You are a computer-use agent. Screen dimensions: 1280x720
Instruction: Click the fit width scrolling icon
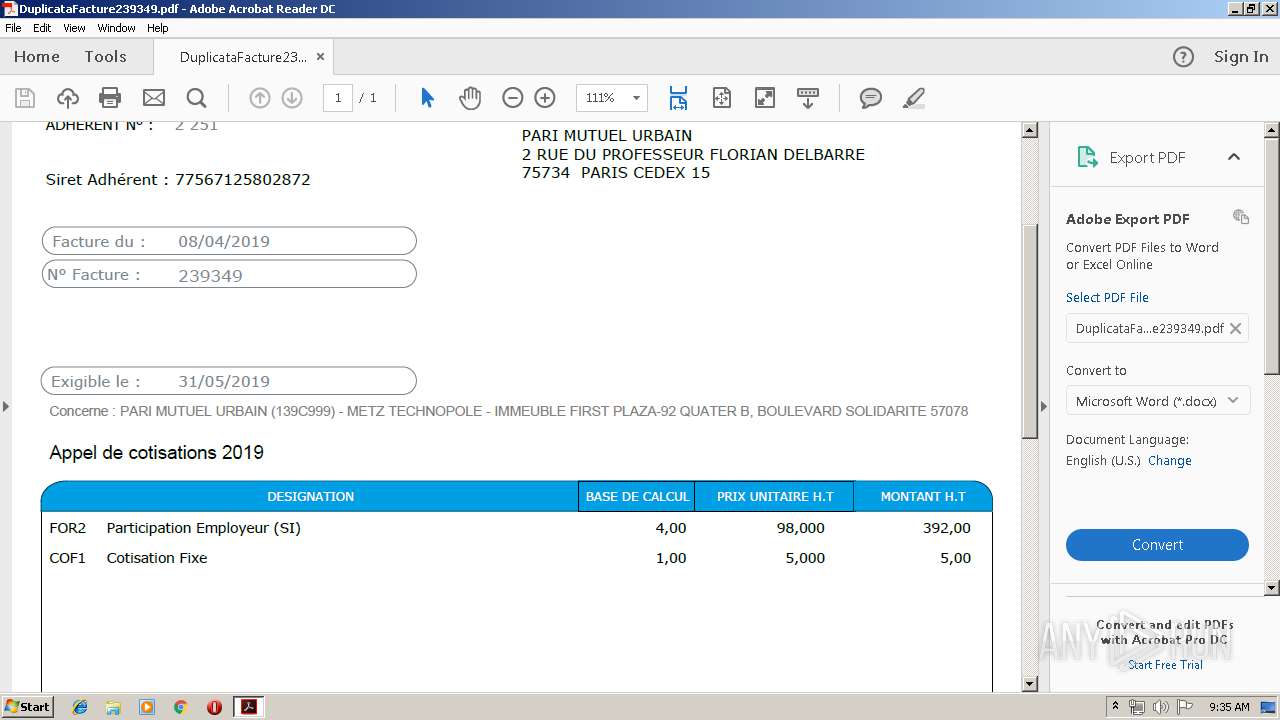[678, 98]
